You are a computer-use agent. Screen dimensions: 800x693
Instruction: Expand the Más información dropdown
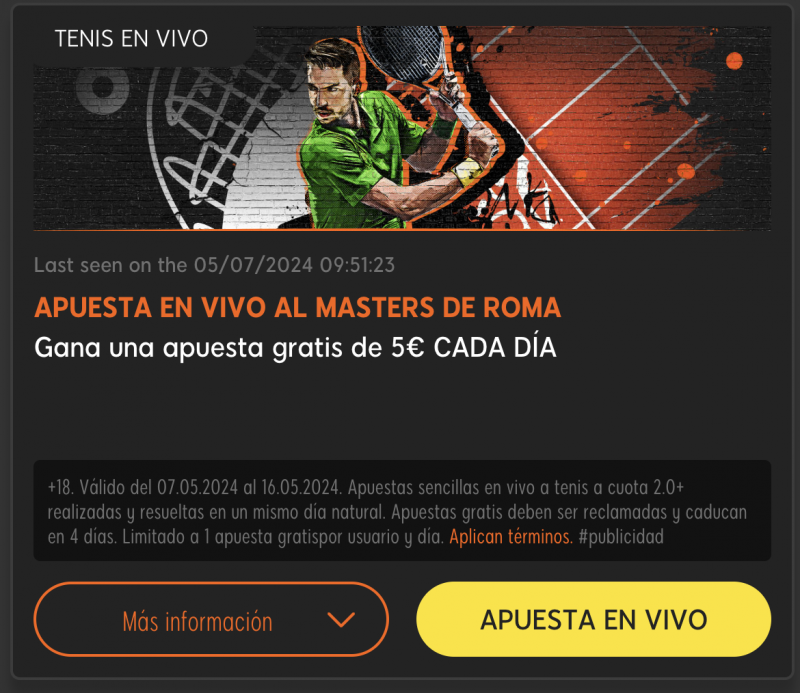pos(211,619)
